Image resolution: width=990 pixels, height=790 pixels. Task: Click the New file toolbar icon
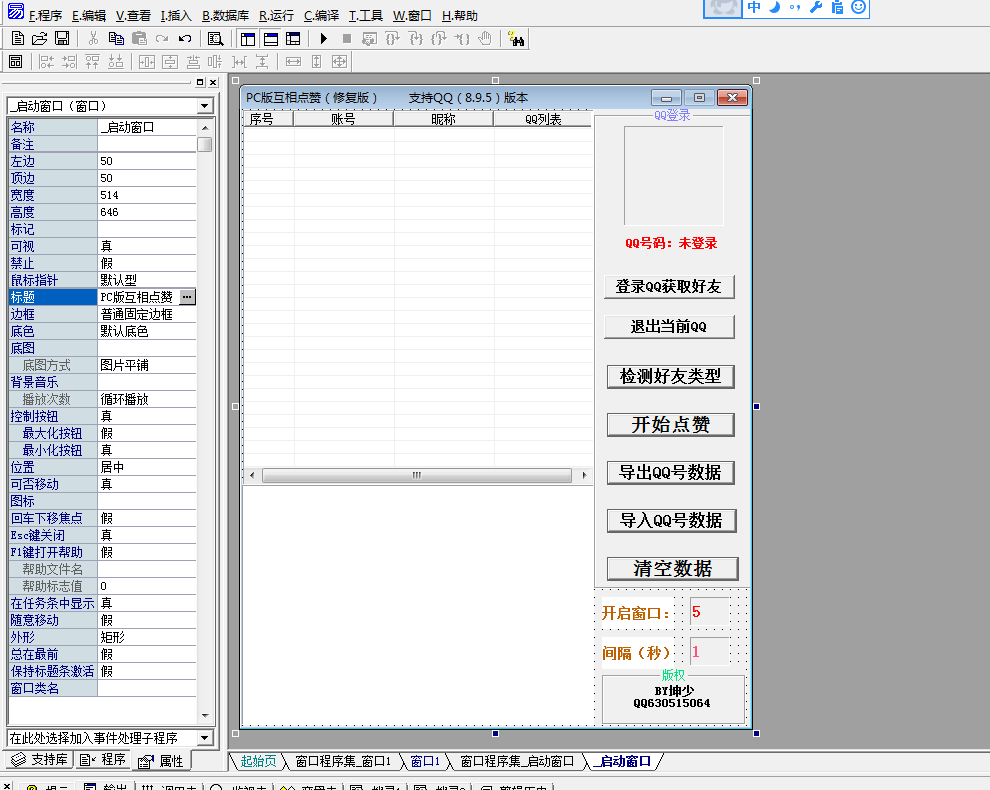click(18, 39)
